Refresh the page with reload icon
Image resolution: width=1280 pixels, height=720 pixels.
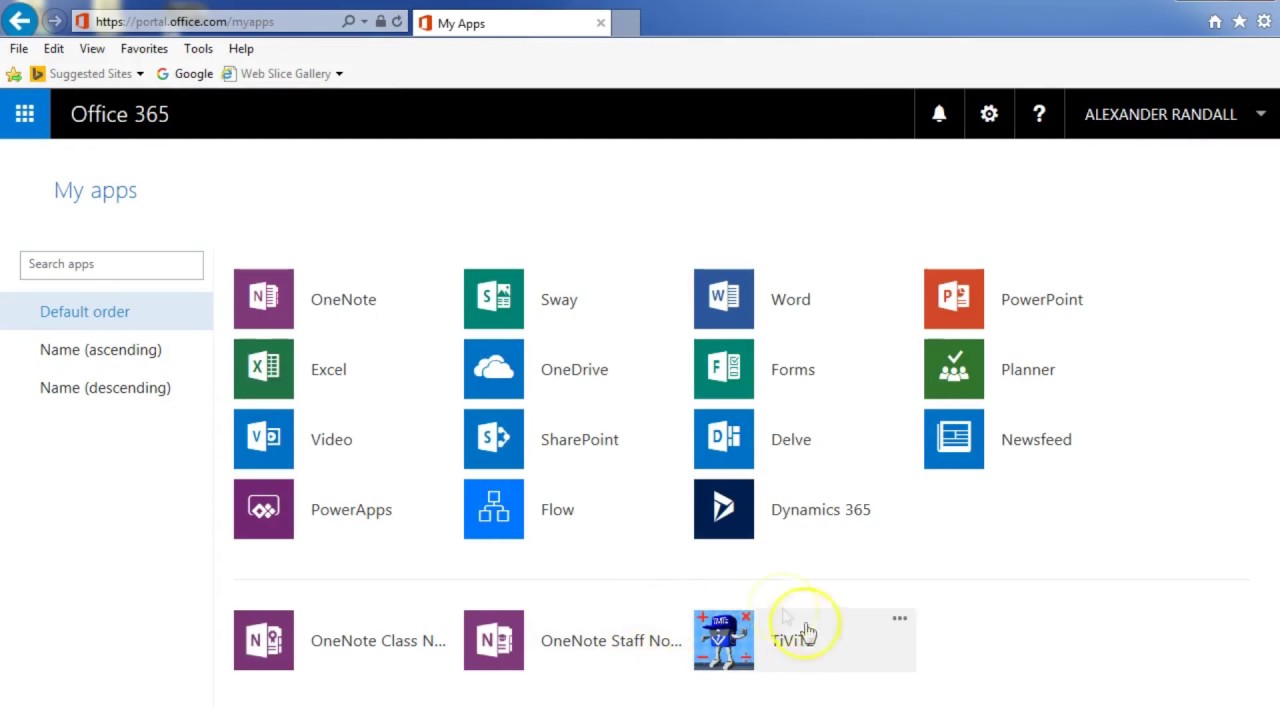[x=397, y=21]
